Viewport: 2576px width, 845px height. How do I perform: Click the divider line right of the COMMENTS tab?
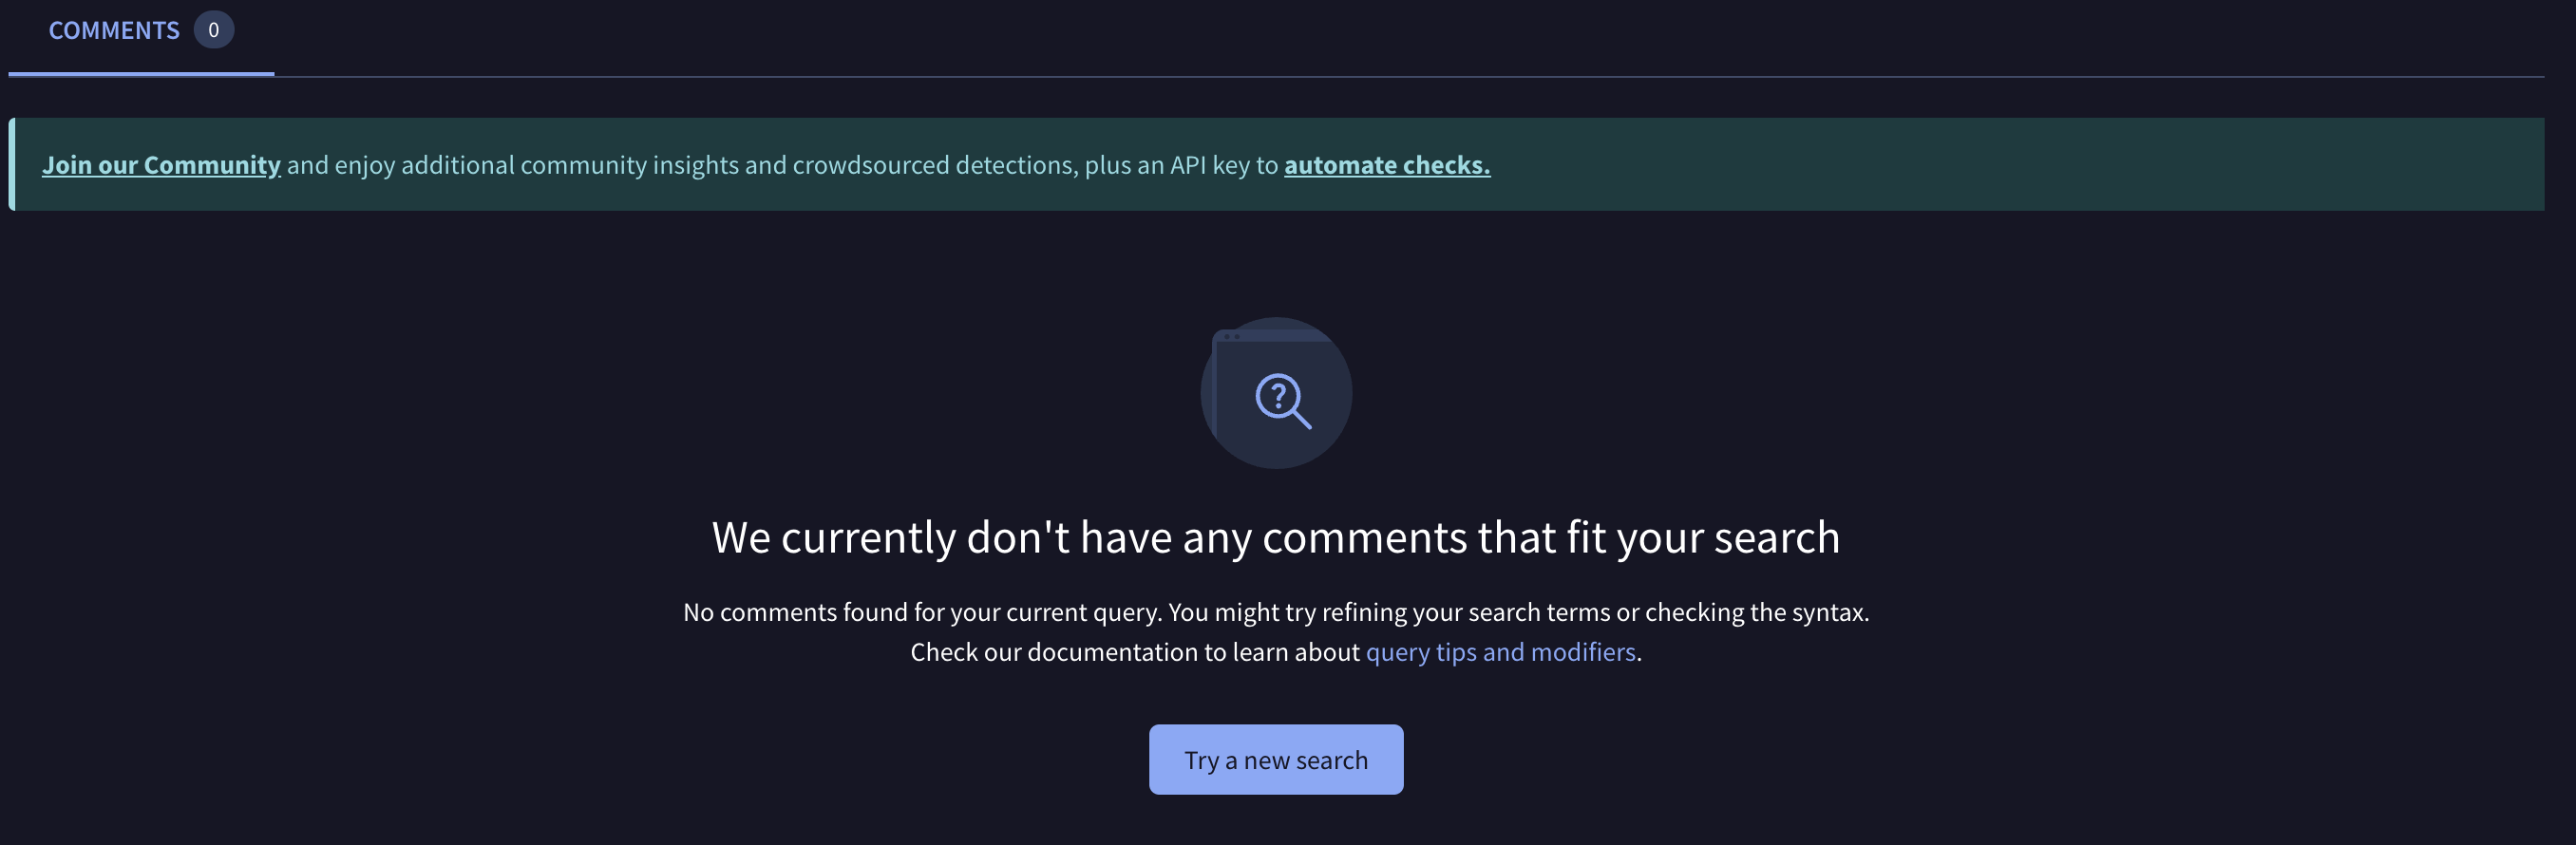1400,76
